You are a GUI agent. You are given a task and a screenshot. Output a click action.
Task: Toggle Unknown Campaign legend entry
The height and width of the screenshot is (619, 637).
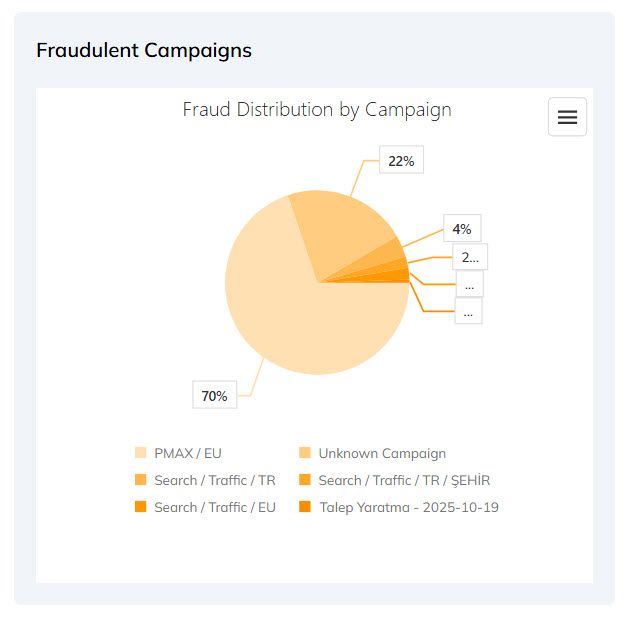tap(381, 453)
